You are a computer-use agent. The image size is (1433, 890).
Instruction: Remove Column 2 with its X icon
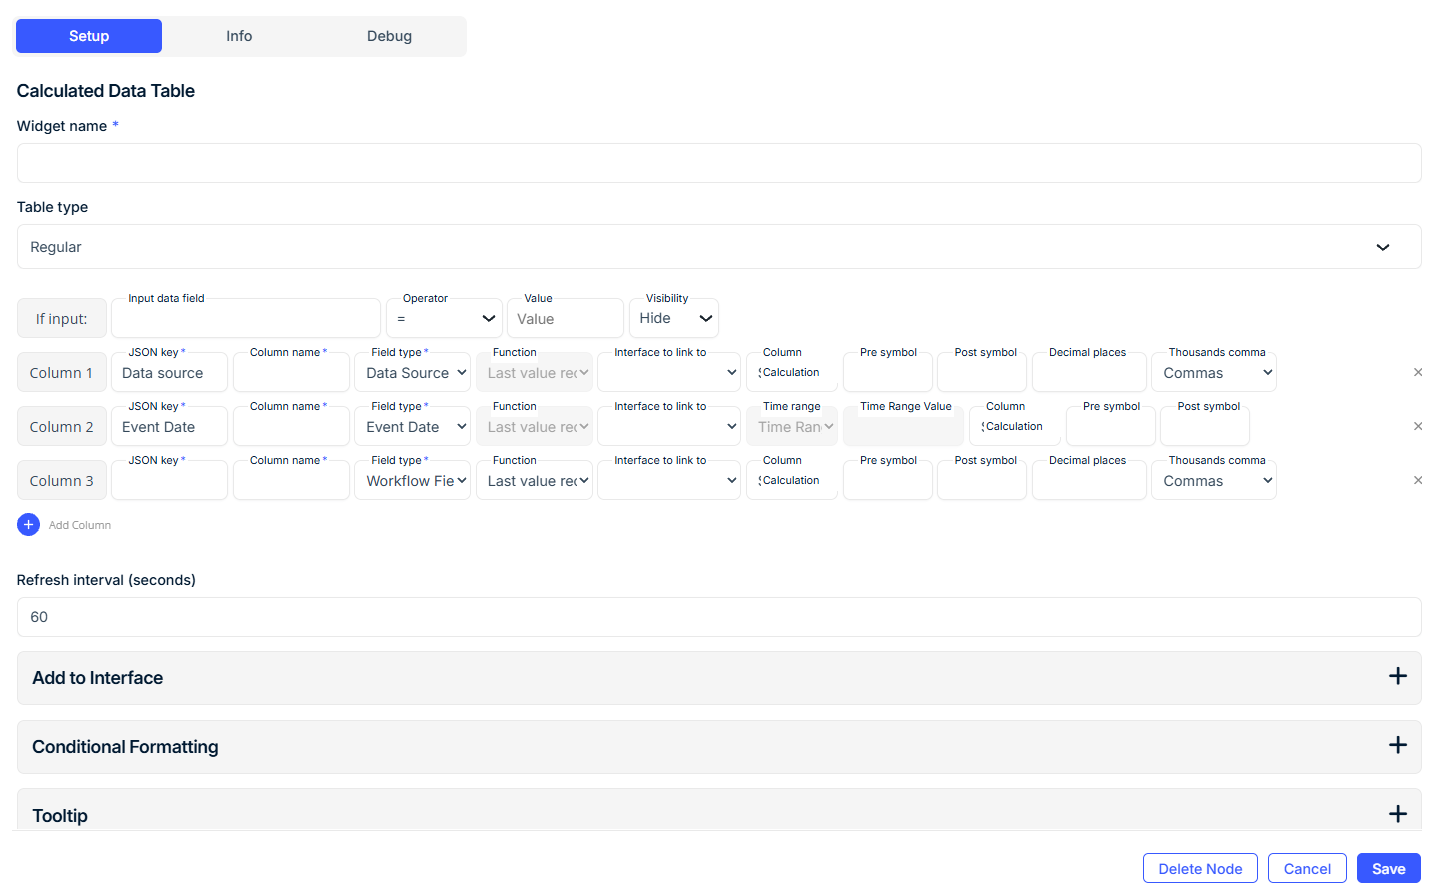click(1418, 426)
